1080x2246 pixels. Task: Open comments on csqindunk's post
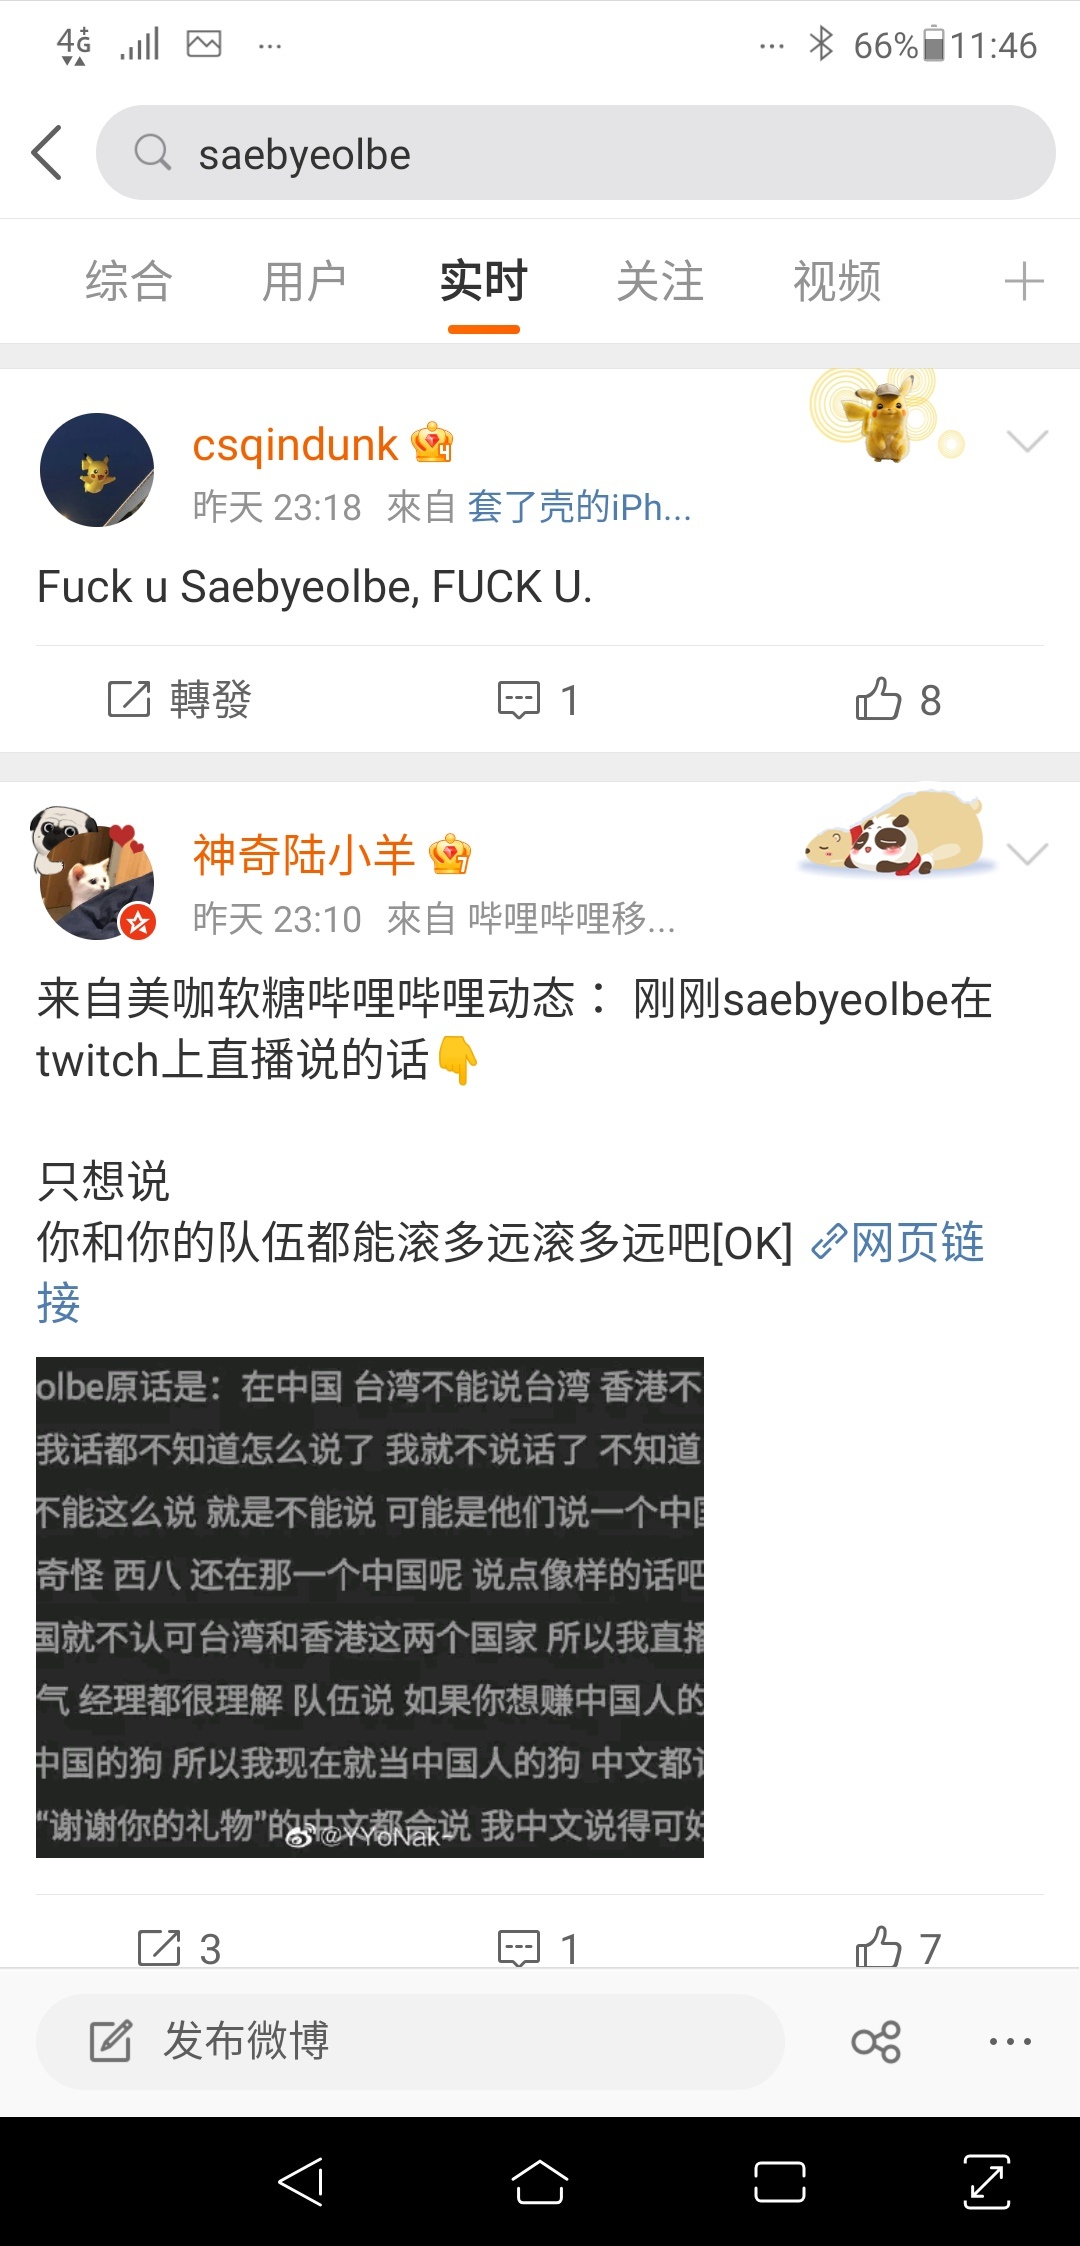538,700
